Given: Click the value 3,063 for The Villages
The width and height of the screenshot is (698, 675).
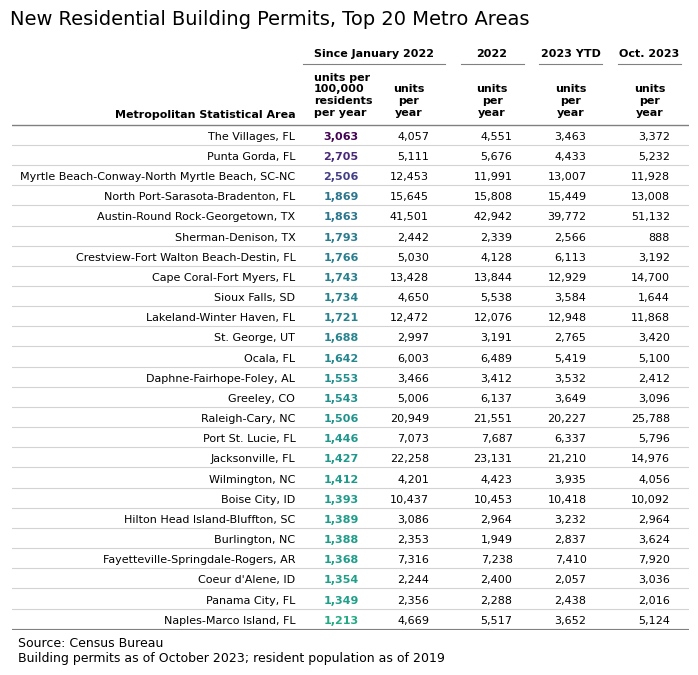Looking at the screenshot, I should coord(341,136).
